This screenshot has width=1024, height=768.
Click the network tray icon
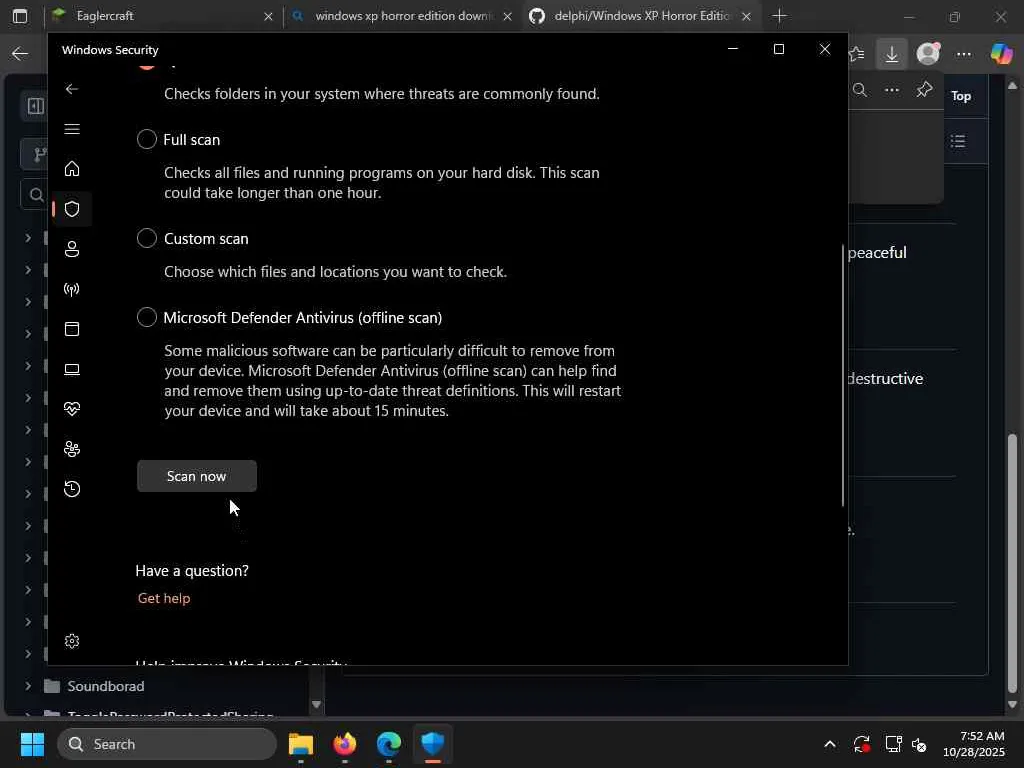pyautogui.click(x=893, y=744)
